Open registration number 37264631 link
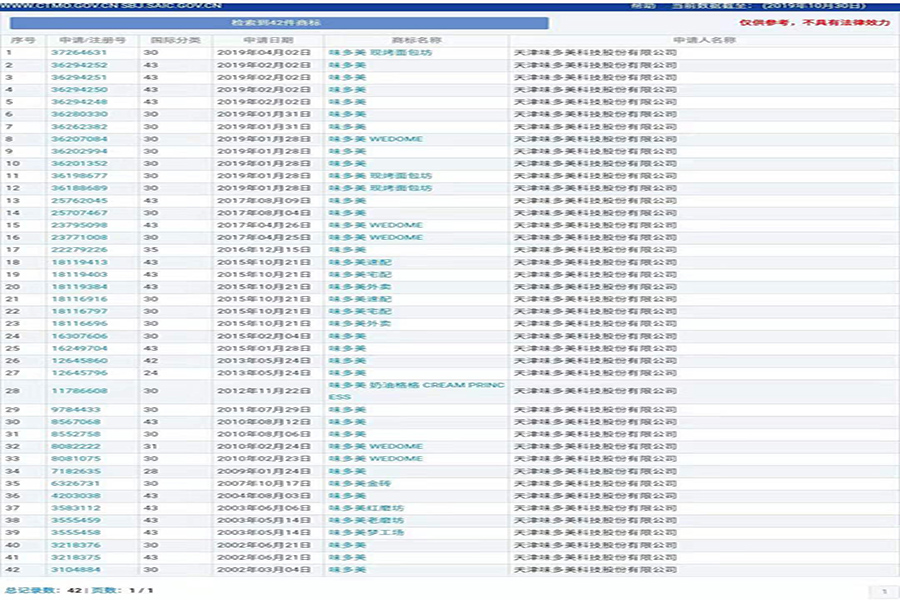900x600 pixels. point(79,52)
